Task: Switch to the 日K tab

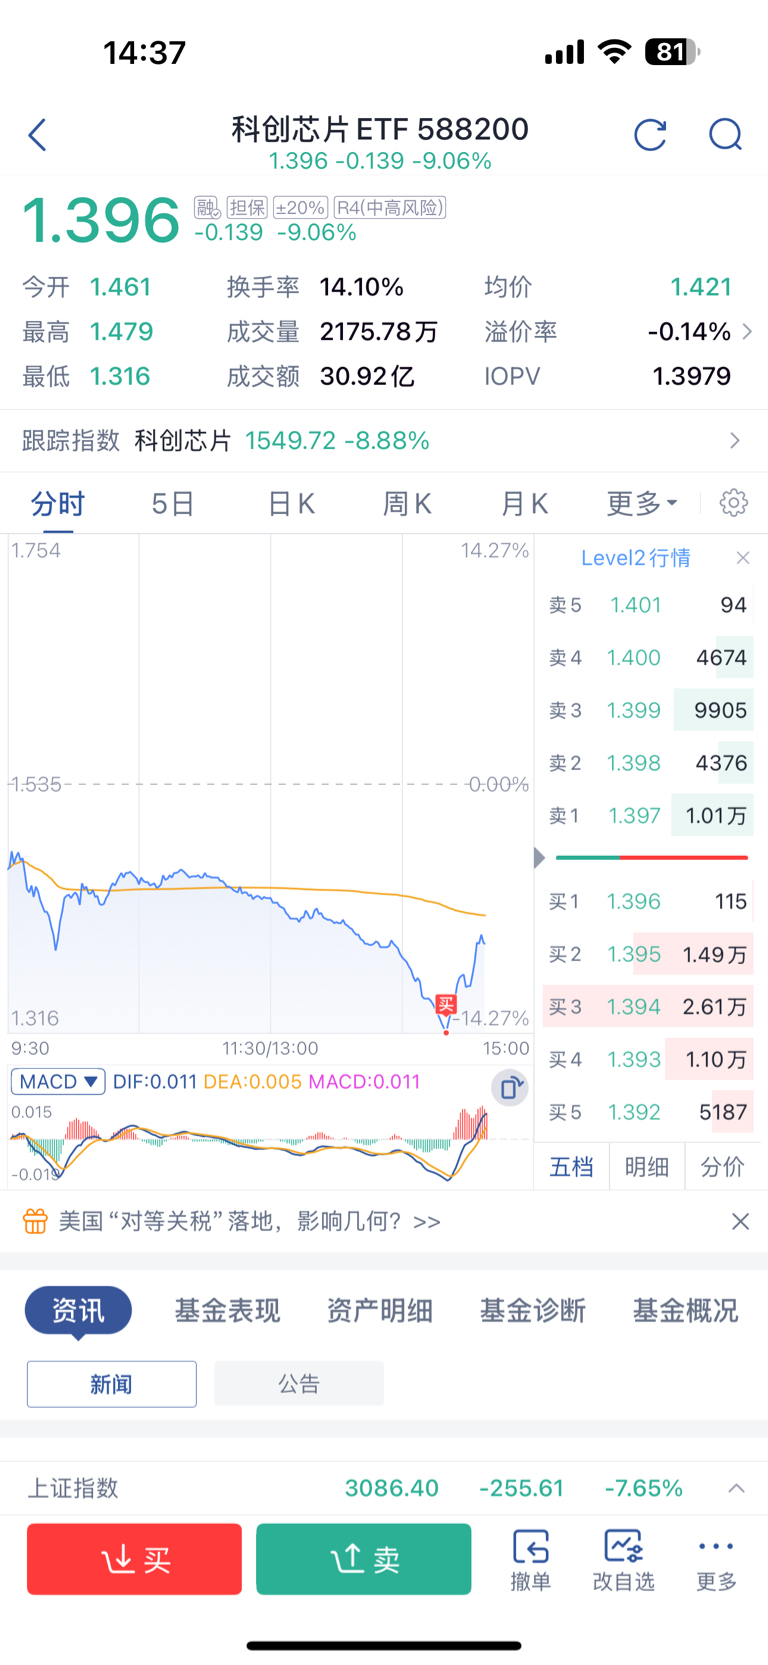Action: tap(290, 503)
